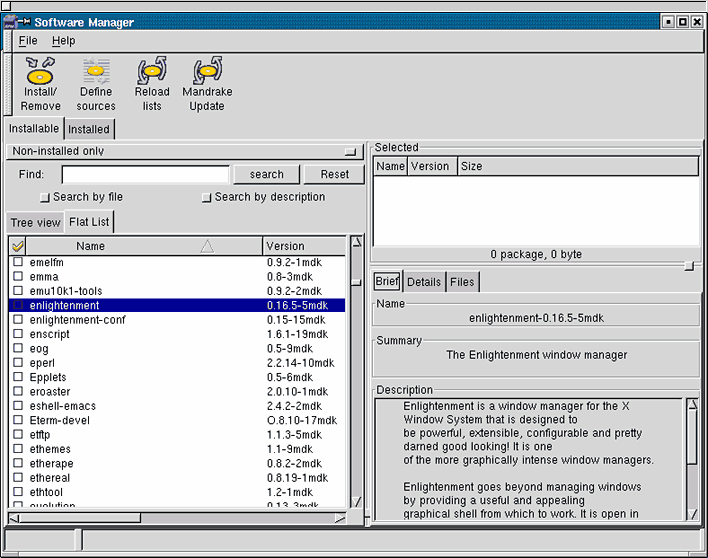Click the Reset button
This screenshot has height=558, width=708.
[335, 174]
